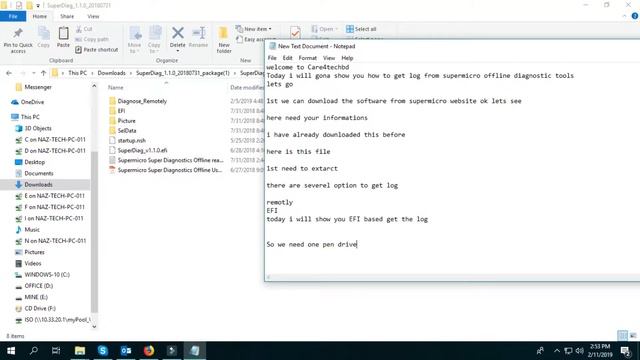Viewport: 640px width, 360px height.
Task: Select the Diagnose_Remotely folder
Action: 142,101
